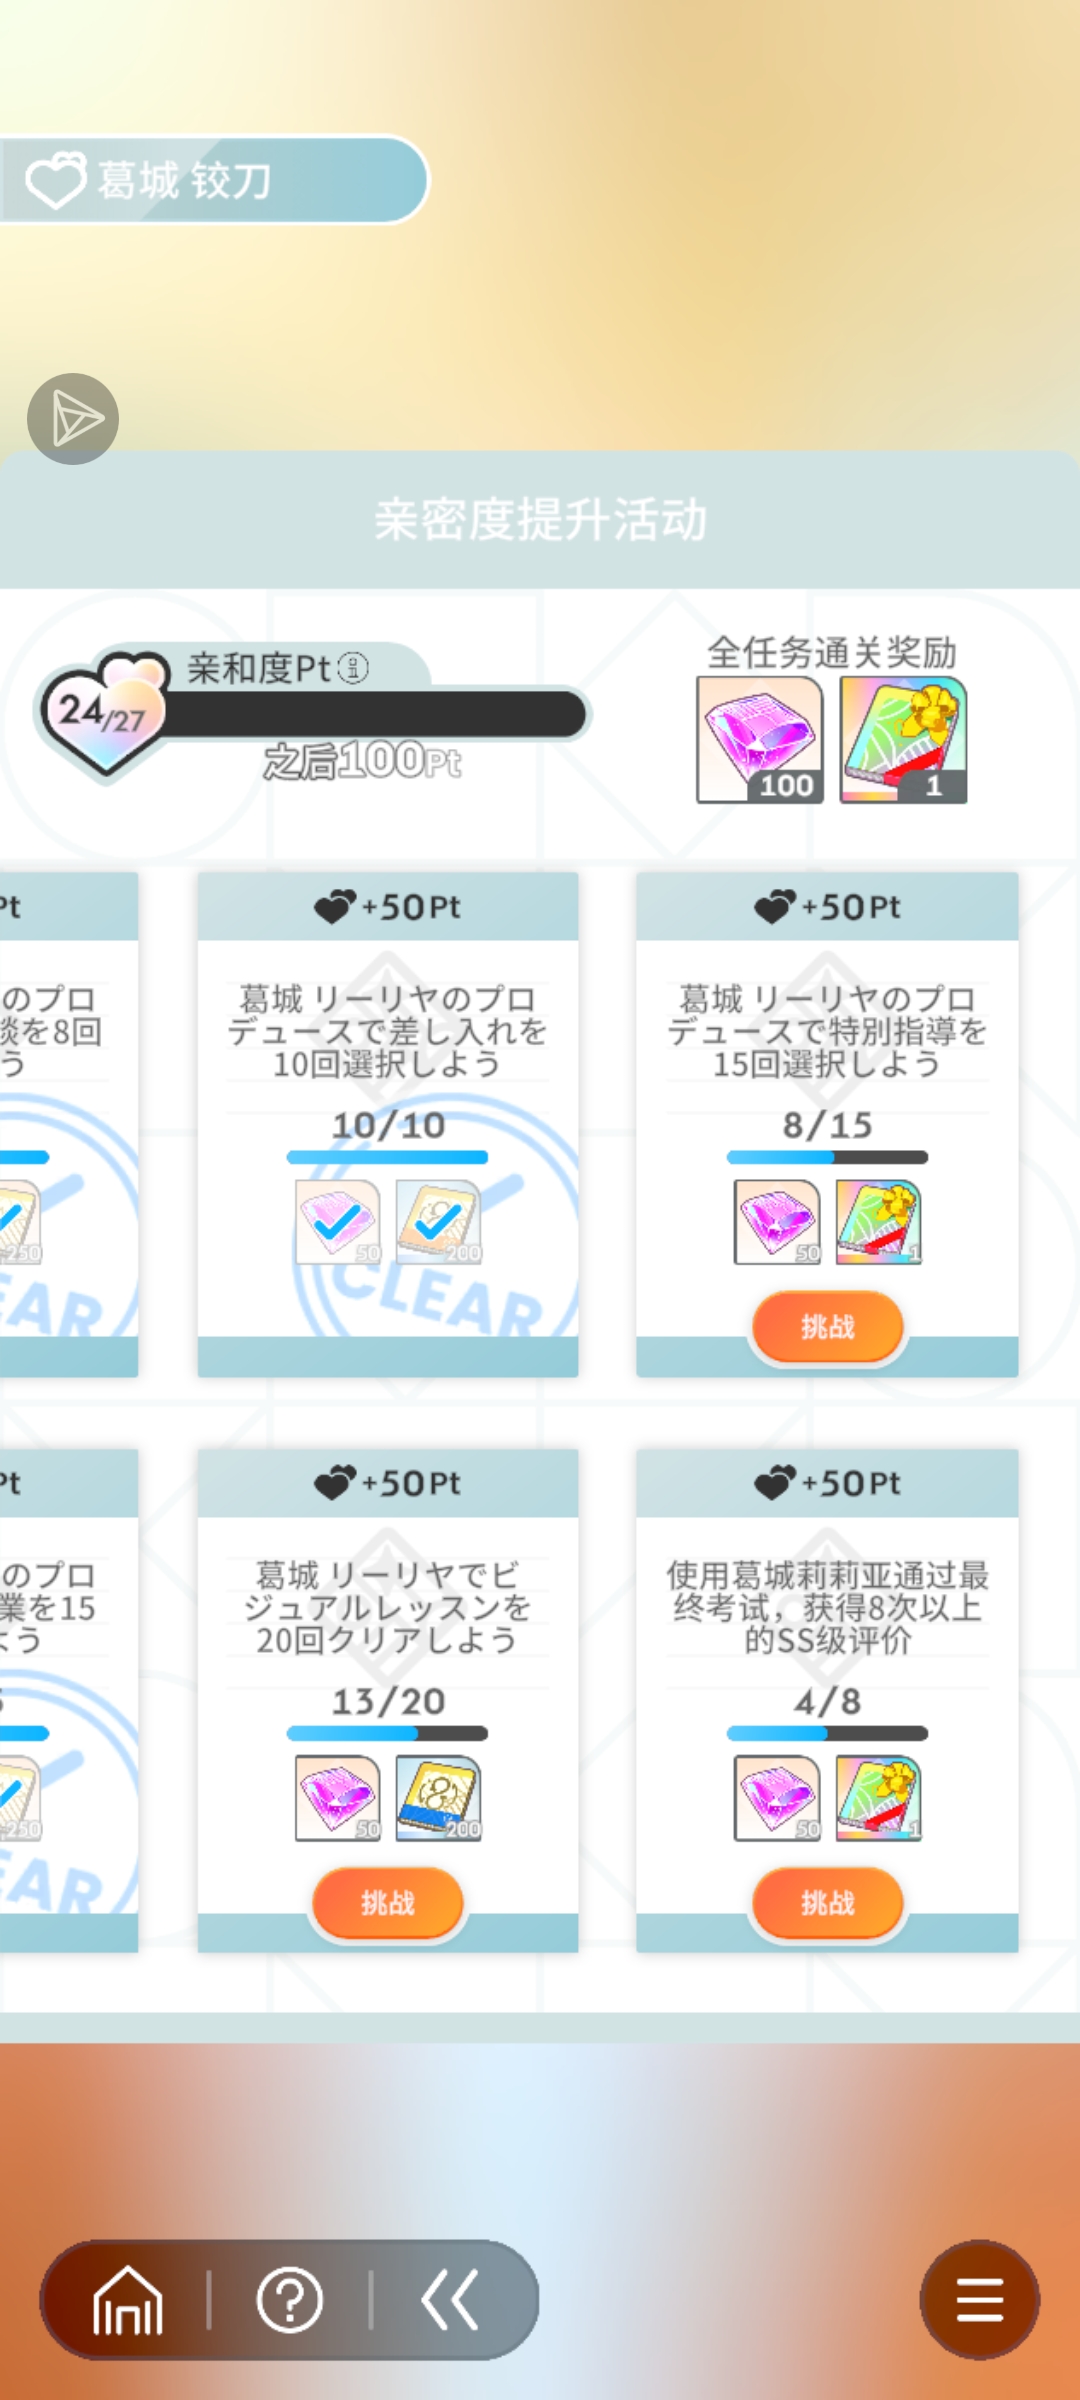1080x2400 pixels.
Task: Tap the 亲密度提升活动 header
Action: click(x=540, y=520)
